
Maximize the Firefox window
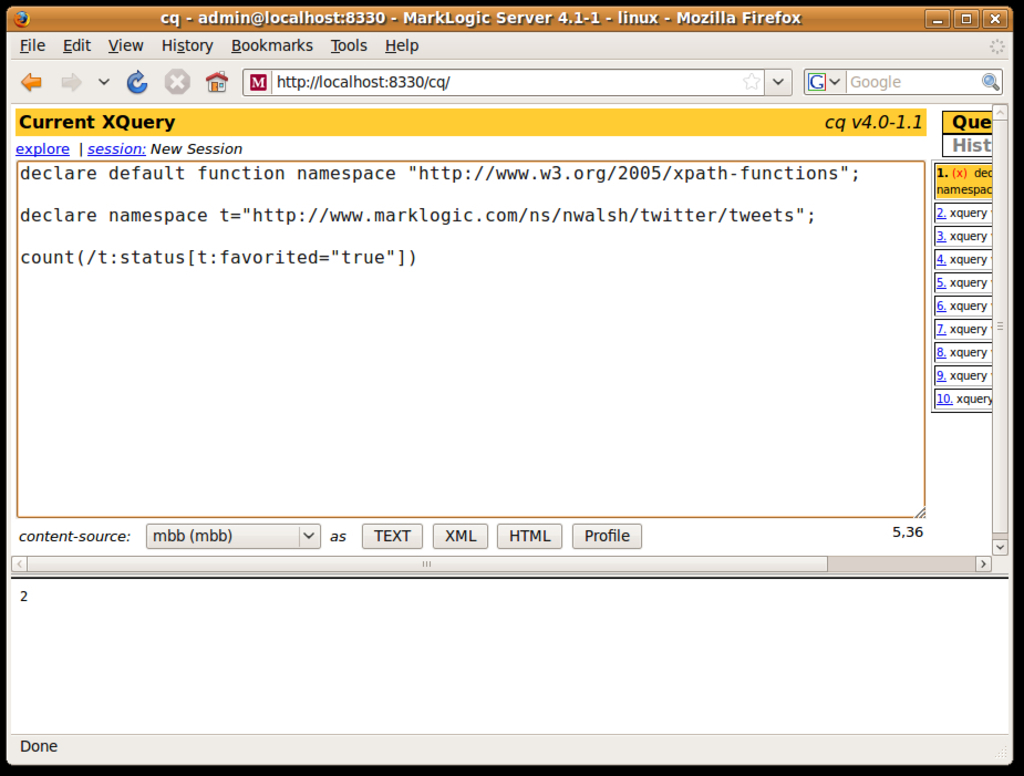[x=966, y=19]
